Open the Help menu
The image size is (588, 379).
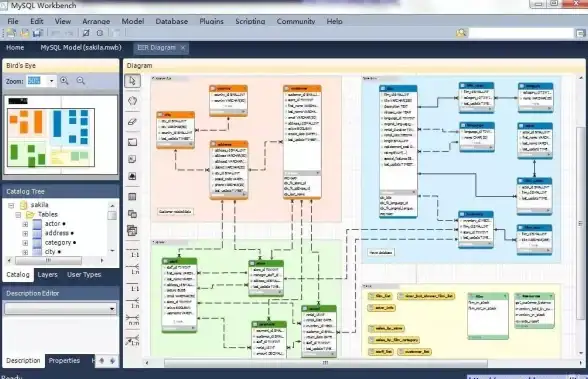coord(334,21)
